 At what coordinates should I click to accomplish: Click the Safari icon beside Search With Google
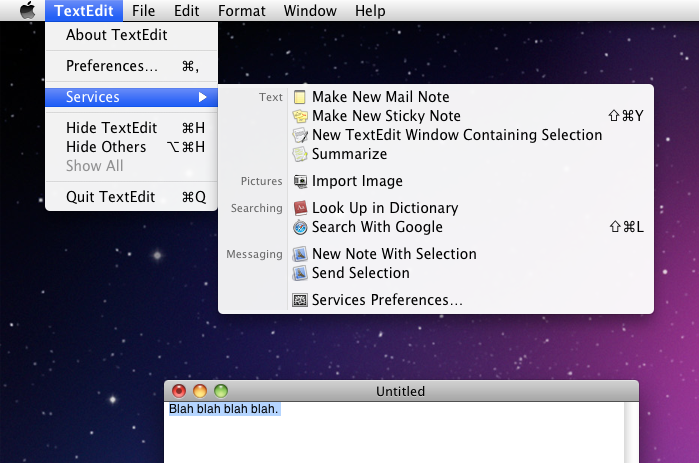pyautogui.click(x=300, y=227)
